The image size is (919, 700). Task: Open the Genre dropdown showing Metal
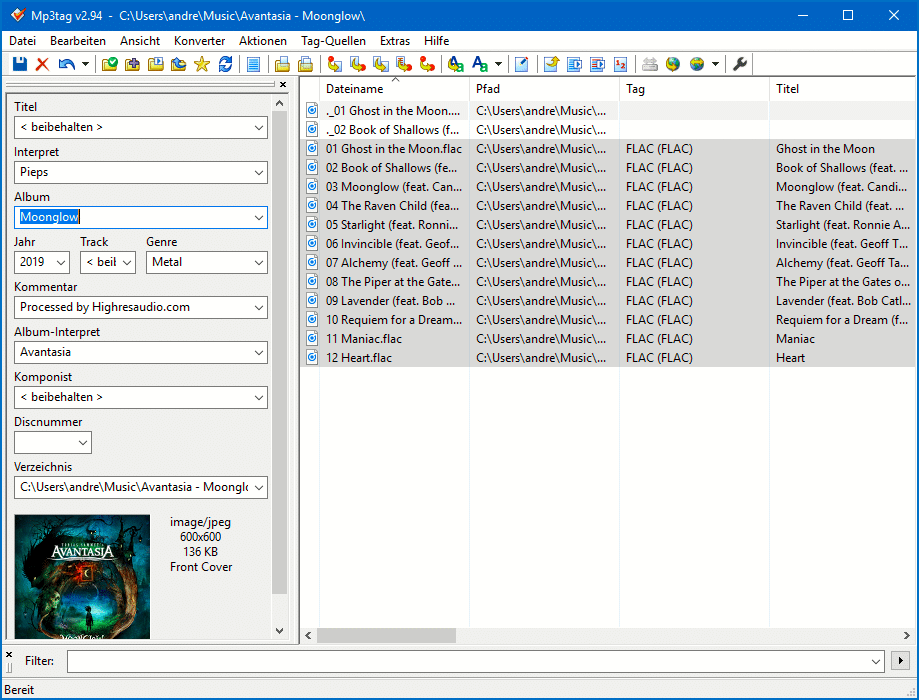tap(258, 262)
